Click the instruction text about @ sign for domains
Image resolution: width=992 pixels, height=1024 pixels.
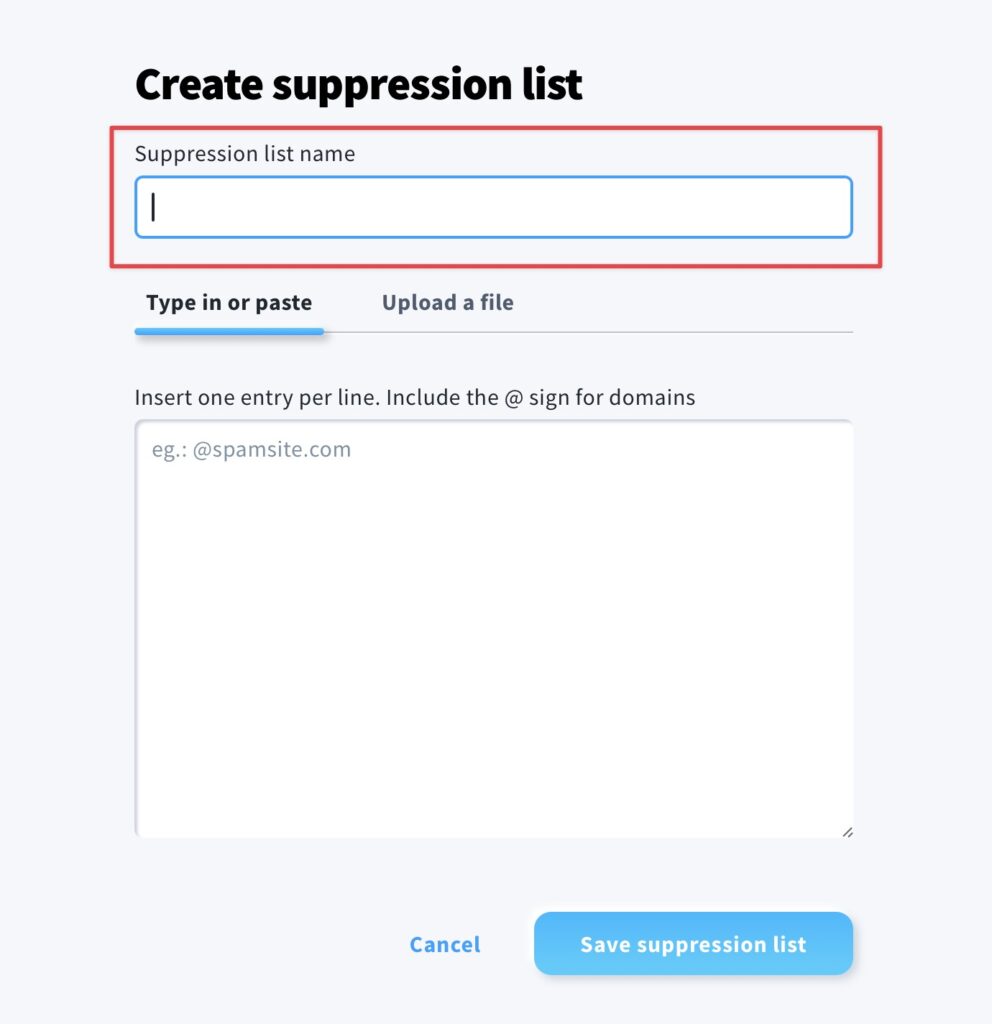pos(414,397)
